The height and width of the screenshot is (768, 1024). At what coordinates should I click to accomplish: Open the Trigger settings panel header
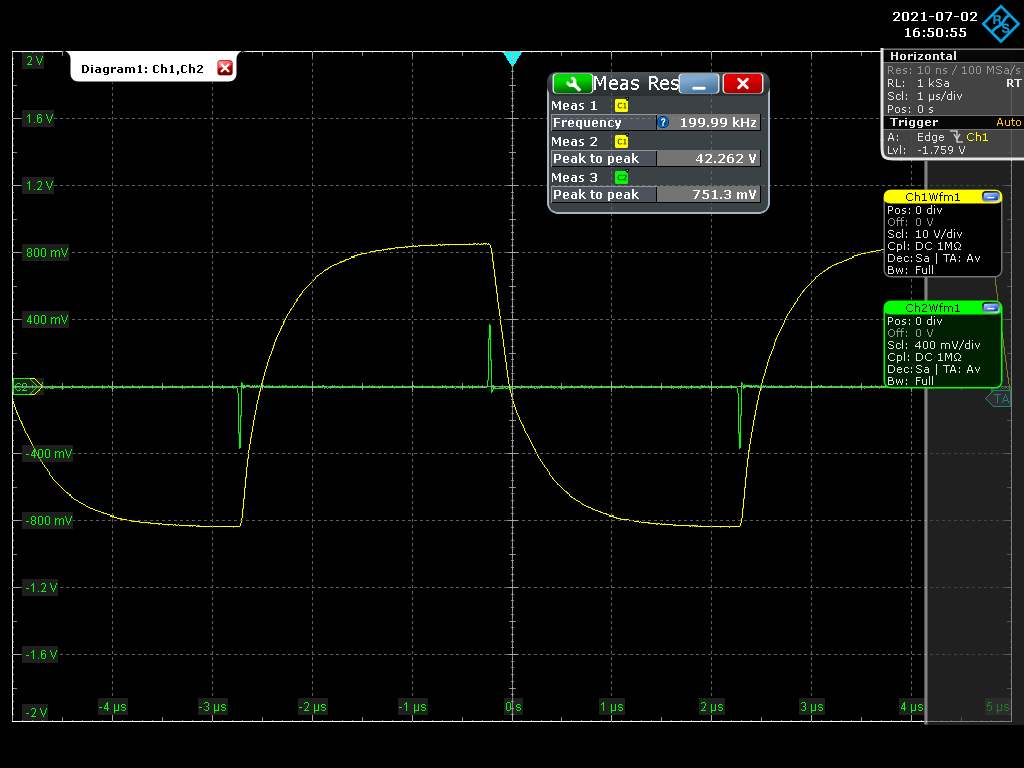point(914,122)
